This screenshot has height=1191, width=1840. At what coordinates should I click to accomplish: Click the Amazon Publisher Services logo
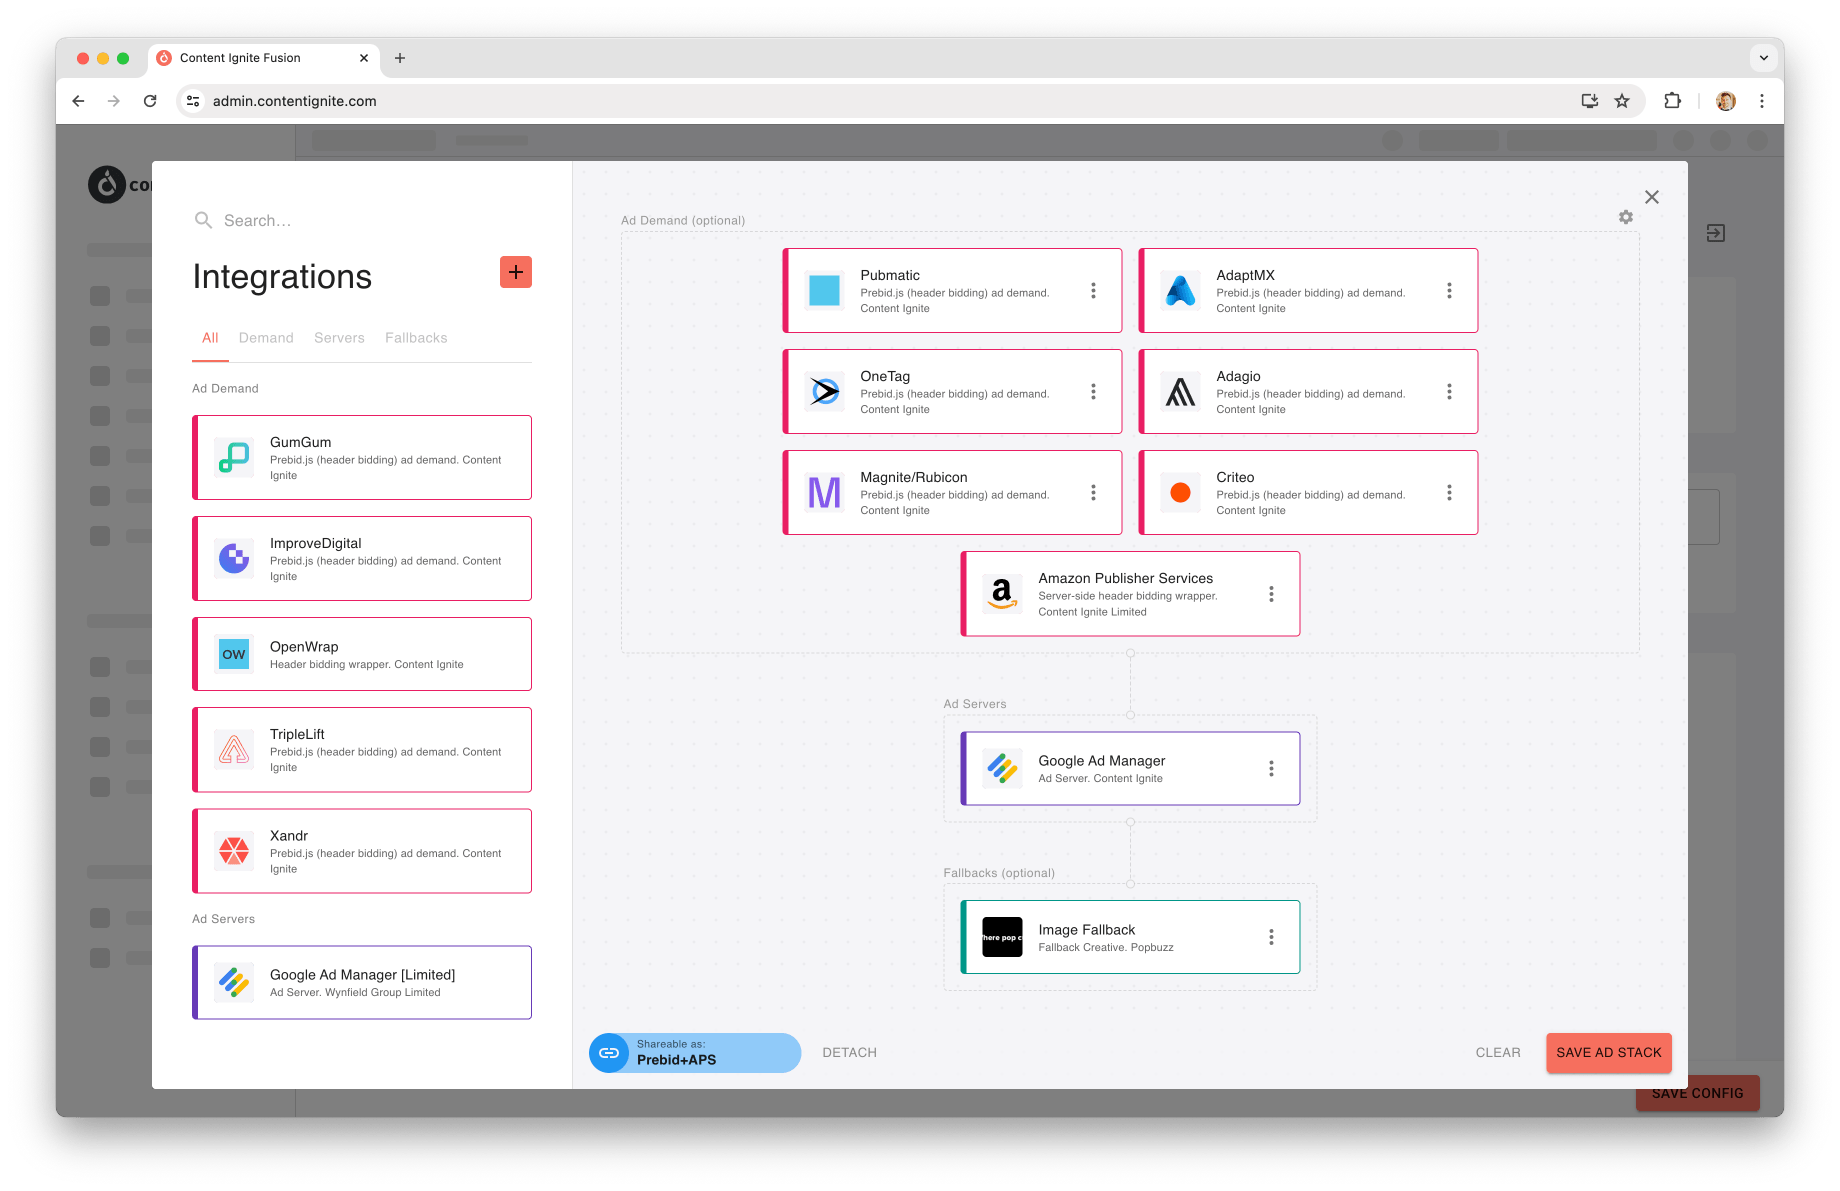[x=1002, y=594]
